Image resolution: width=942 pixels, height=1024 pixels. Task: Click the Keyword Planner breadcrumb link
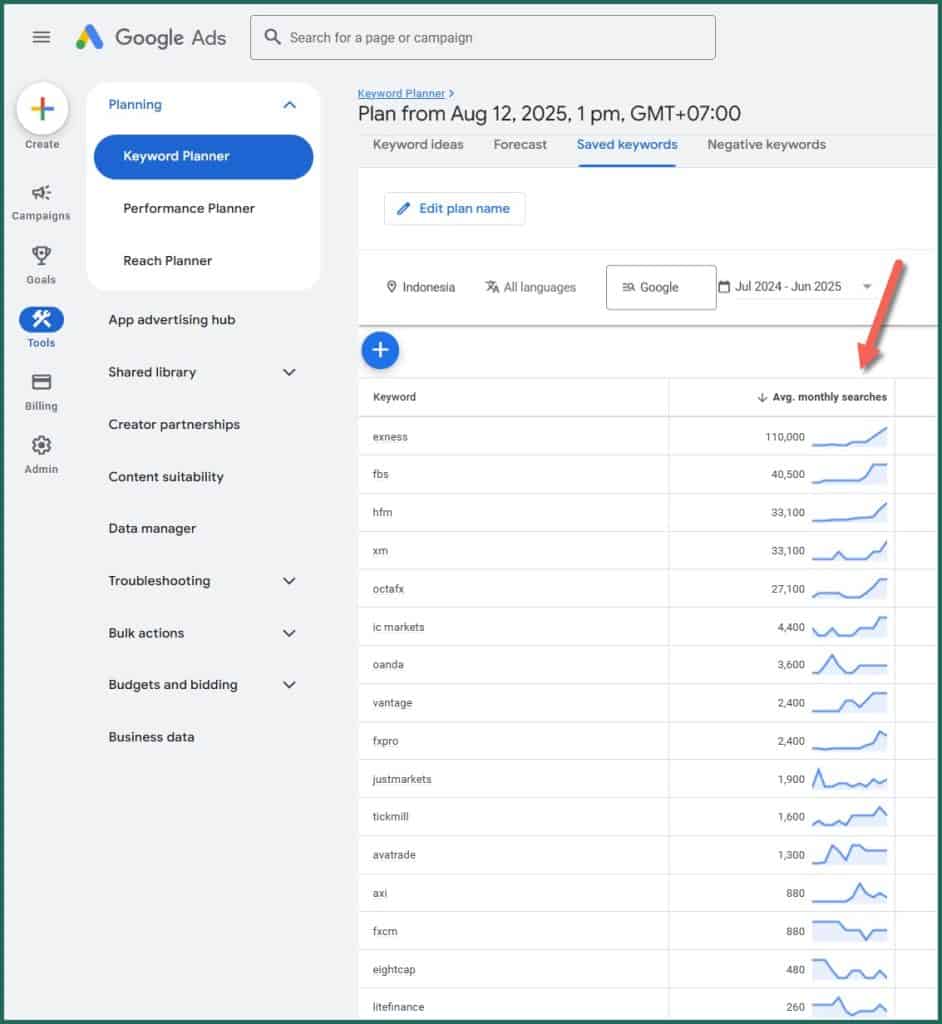[401, 93]
